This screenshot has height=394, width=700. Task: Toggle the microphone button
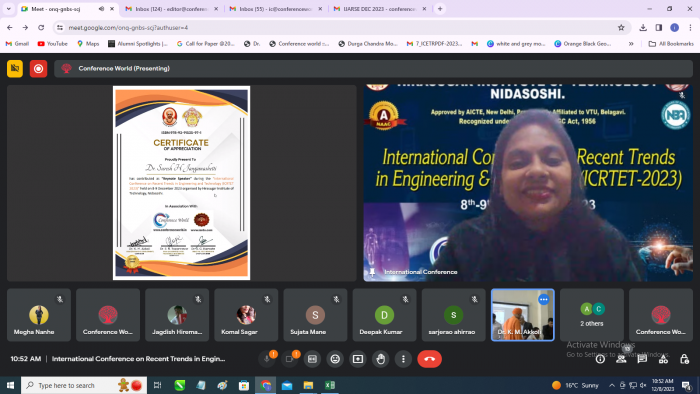pos(267,359)
